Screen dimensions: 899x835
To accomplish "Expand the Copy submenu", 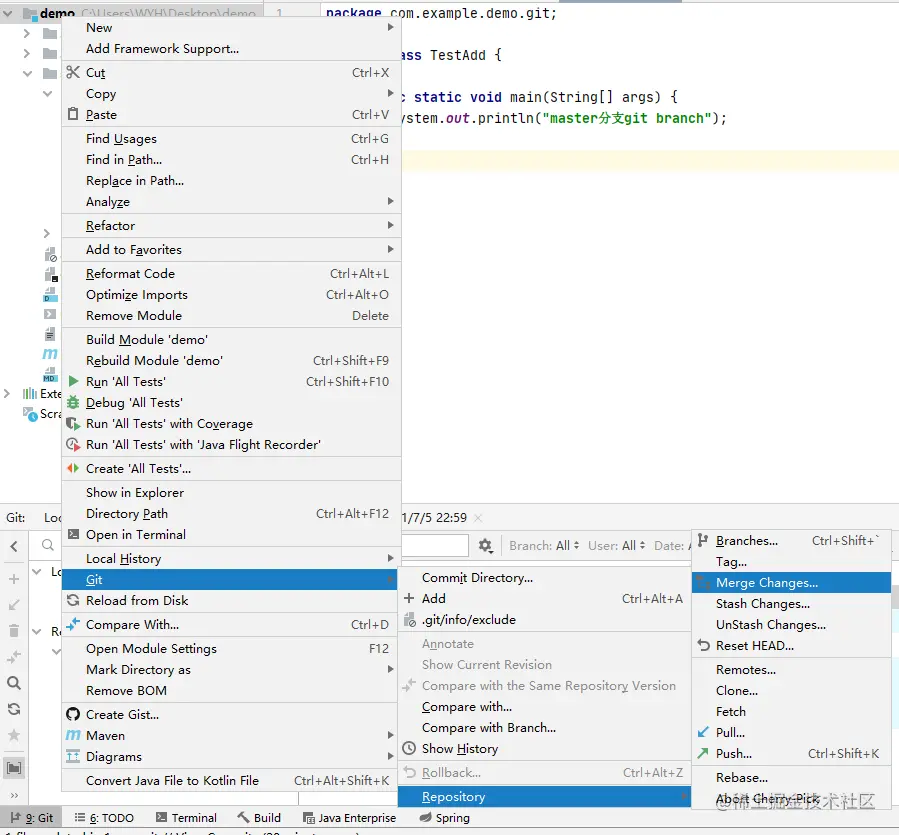I will pyautogui.click(x=390, y=93).
